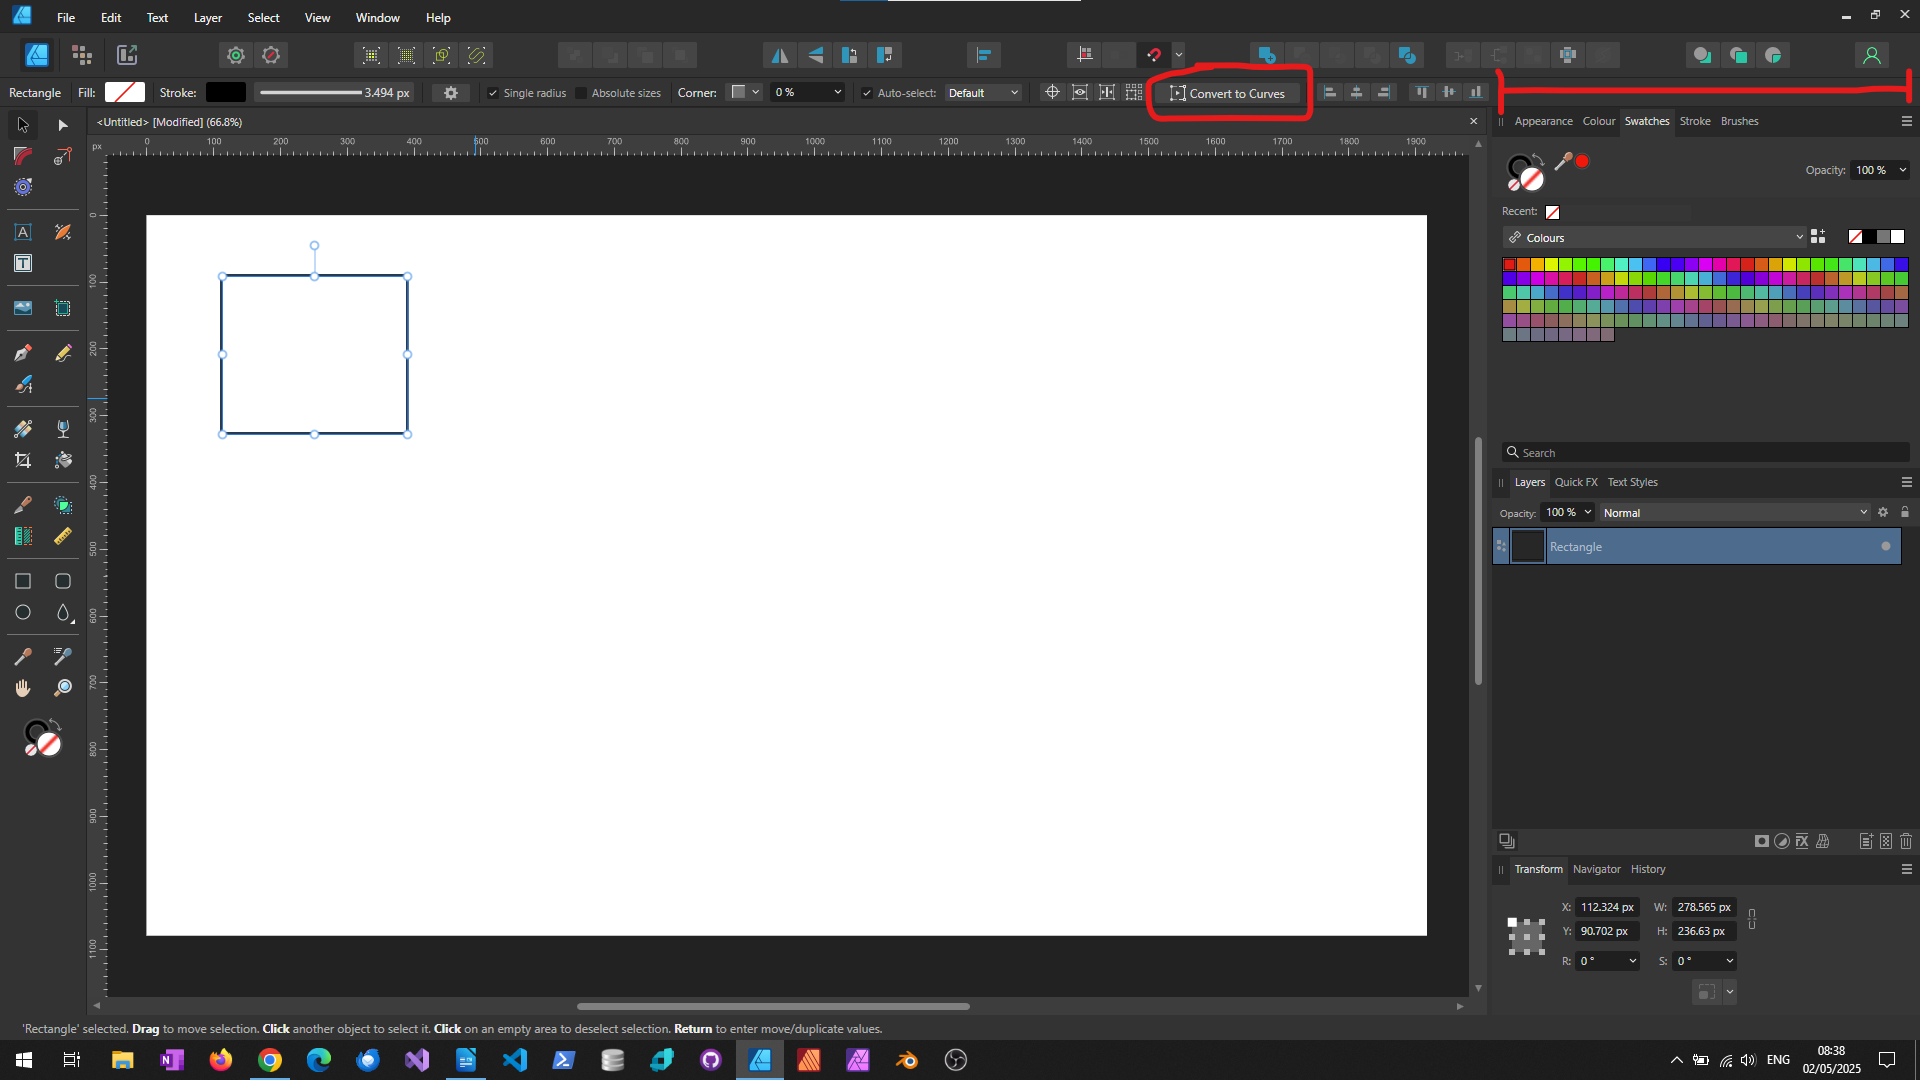Expand the snapping options arrow
The height and width of the screenshot is (1080, 1920).
click(1179, 55)
